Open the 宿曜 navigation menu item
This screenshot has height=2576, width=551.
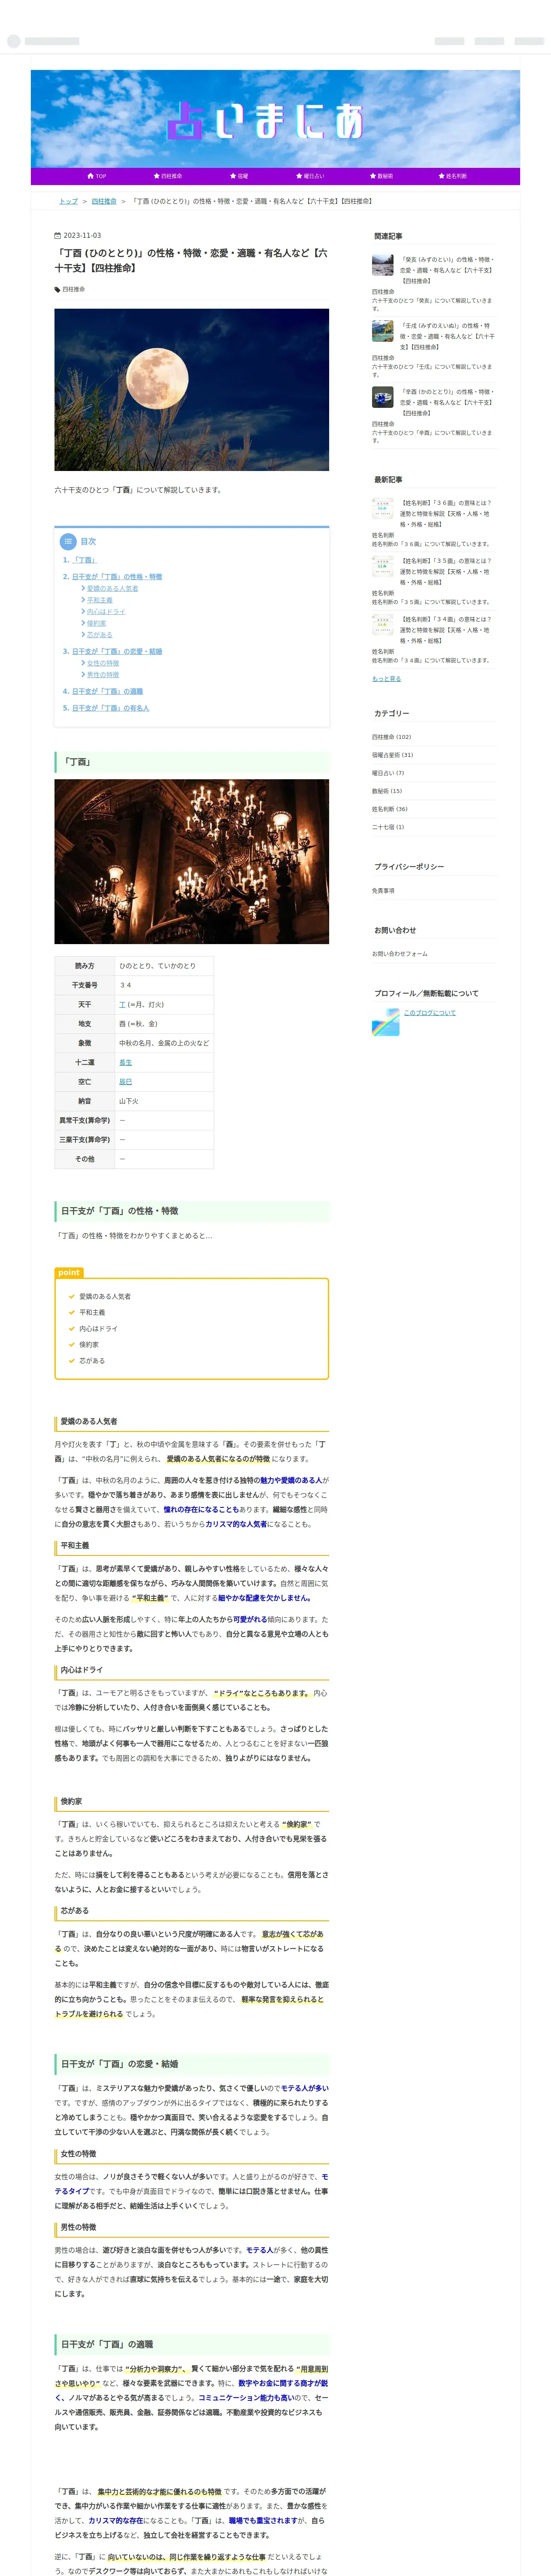(x=239, y=176)
